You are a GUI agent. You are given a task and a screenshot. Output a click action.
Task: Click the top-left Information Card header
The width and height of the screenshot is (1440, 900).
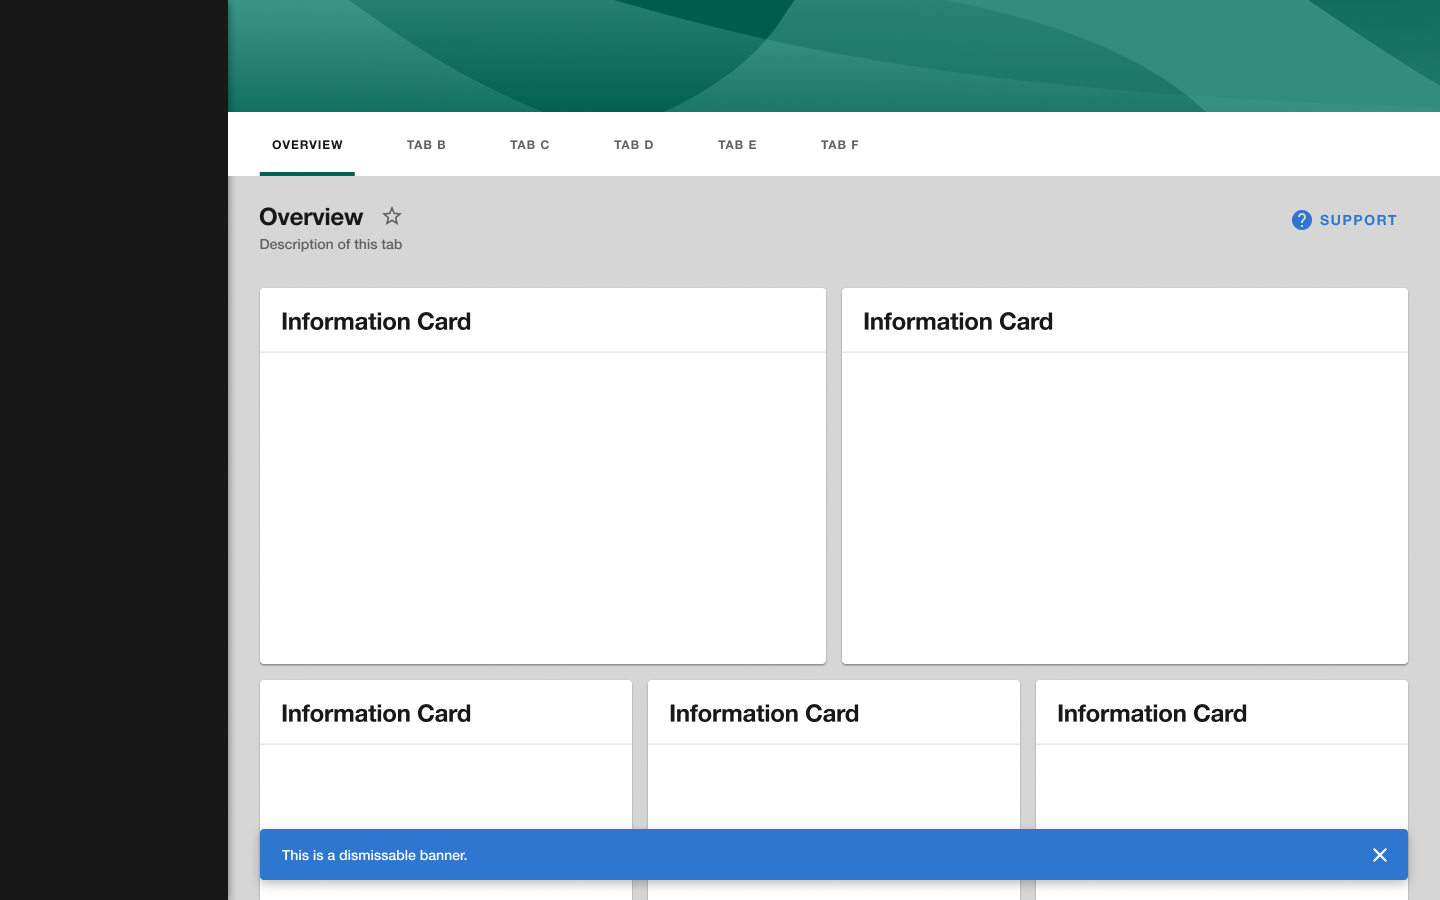click(x=376, y=321)
